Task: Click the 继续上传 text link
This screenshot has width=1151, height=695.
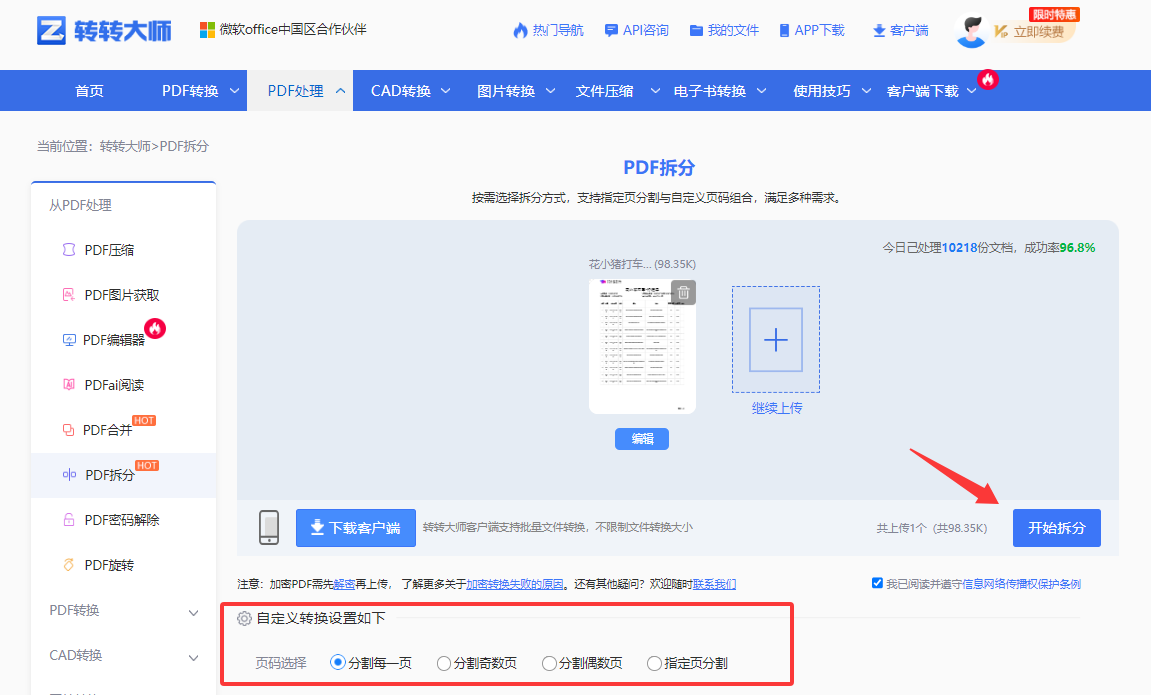Action: [777, 408]
